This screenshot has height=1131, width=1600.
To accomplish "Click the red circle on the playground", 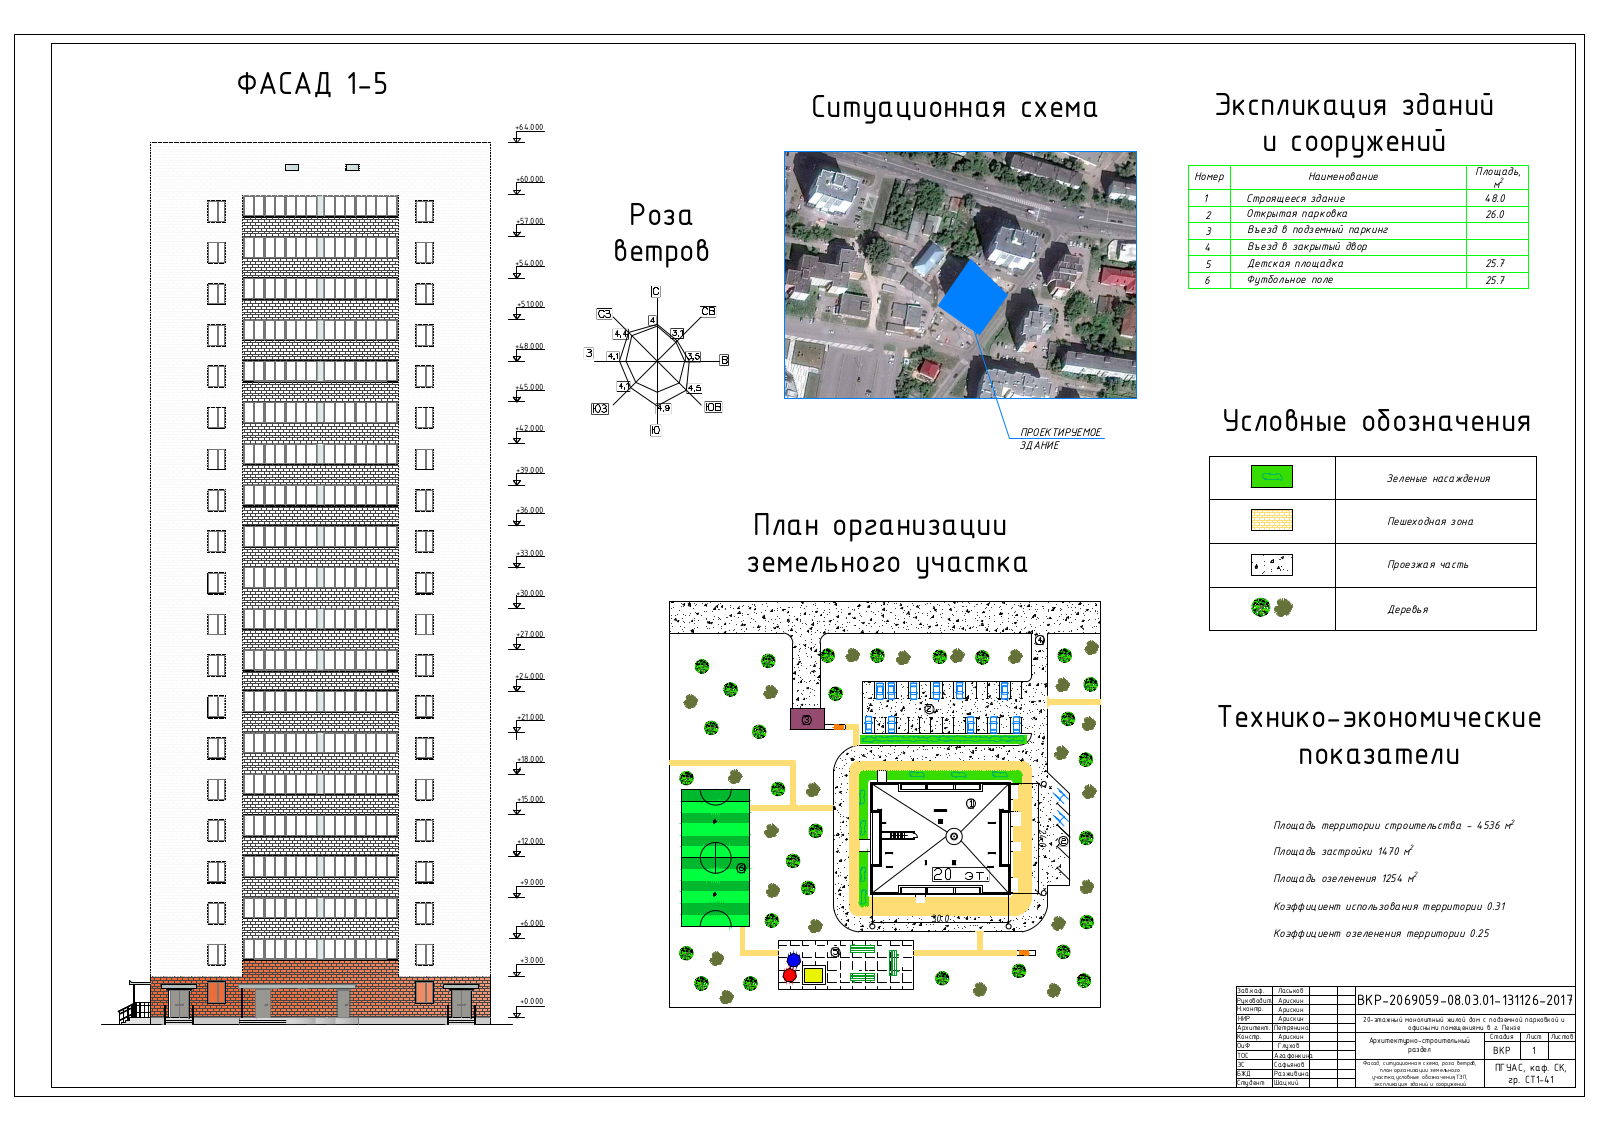I will tap(790, 975).
